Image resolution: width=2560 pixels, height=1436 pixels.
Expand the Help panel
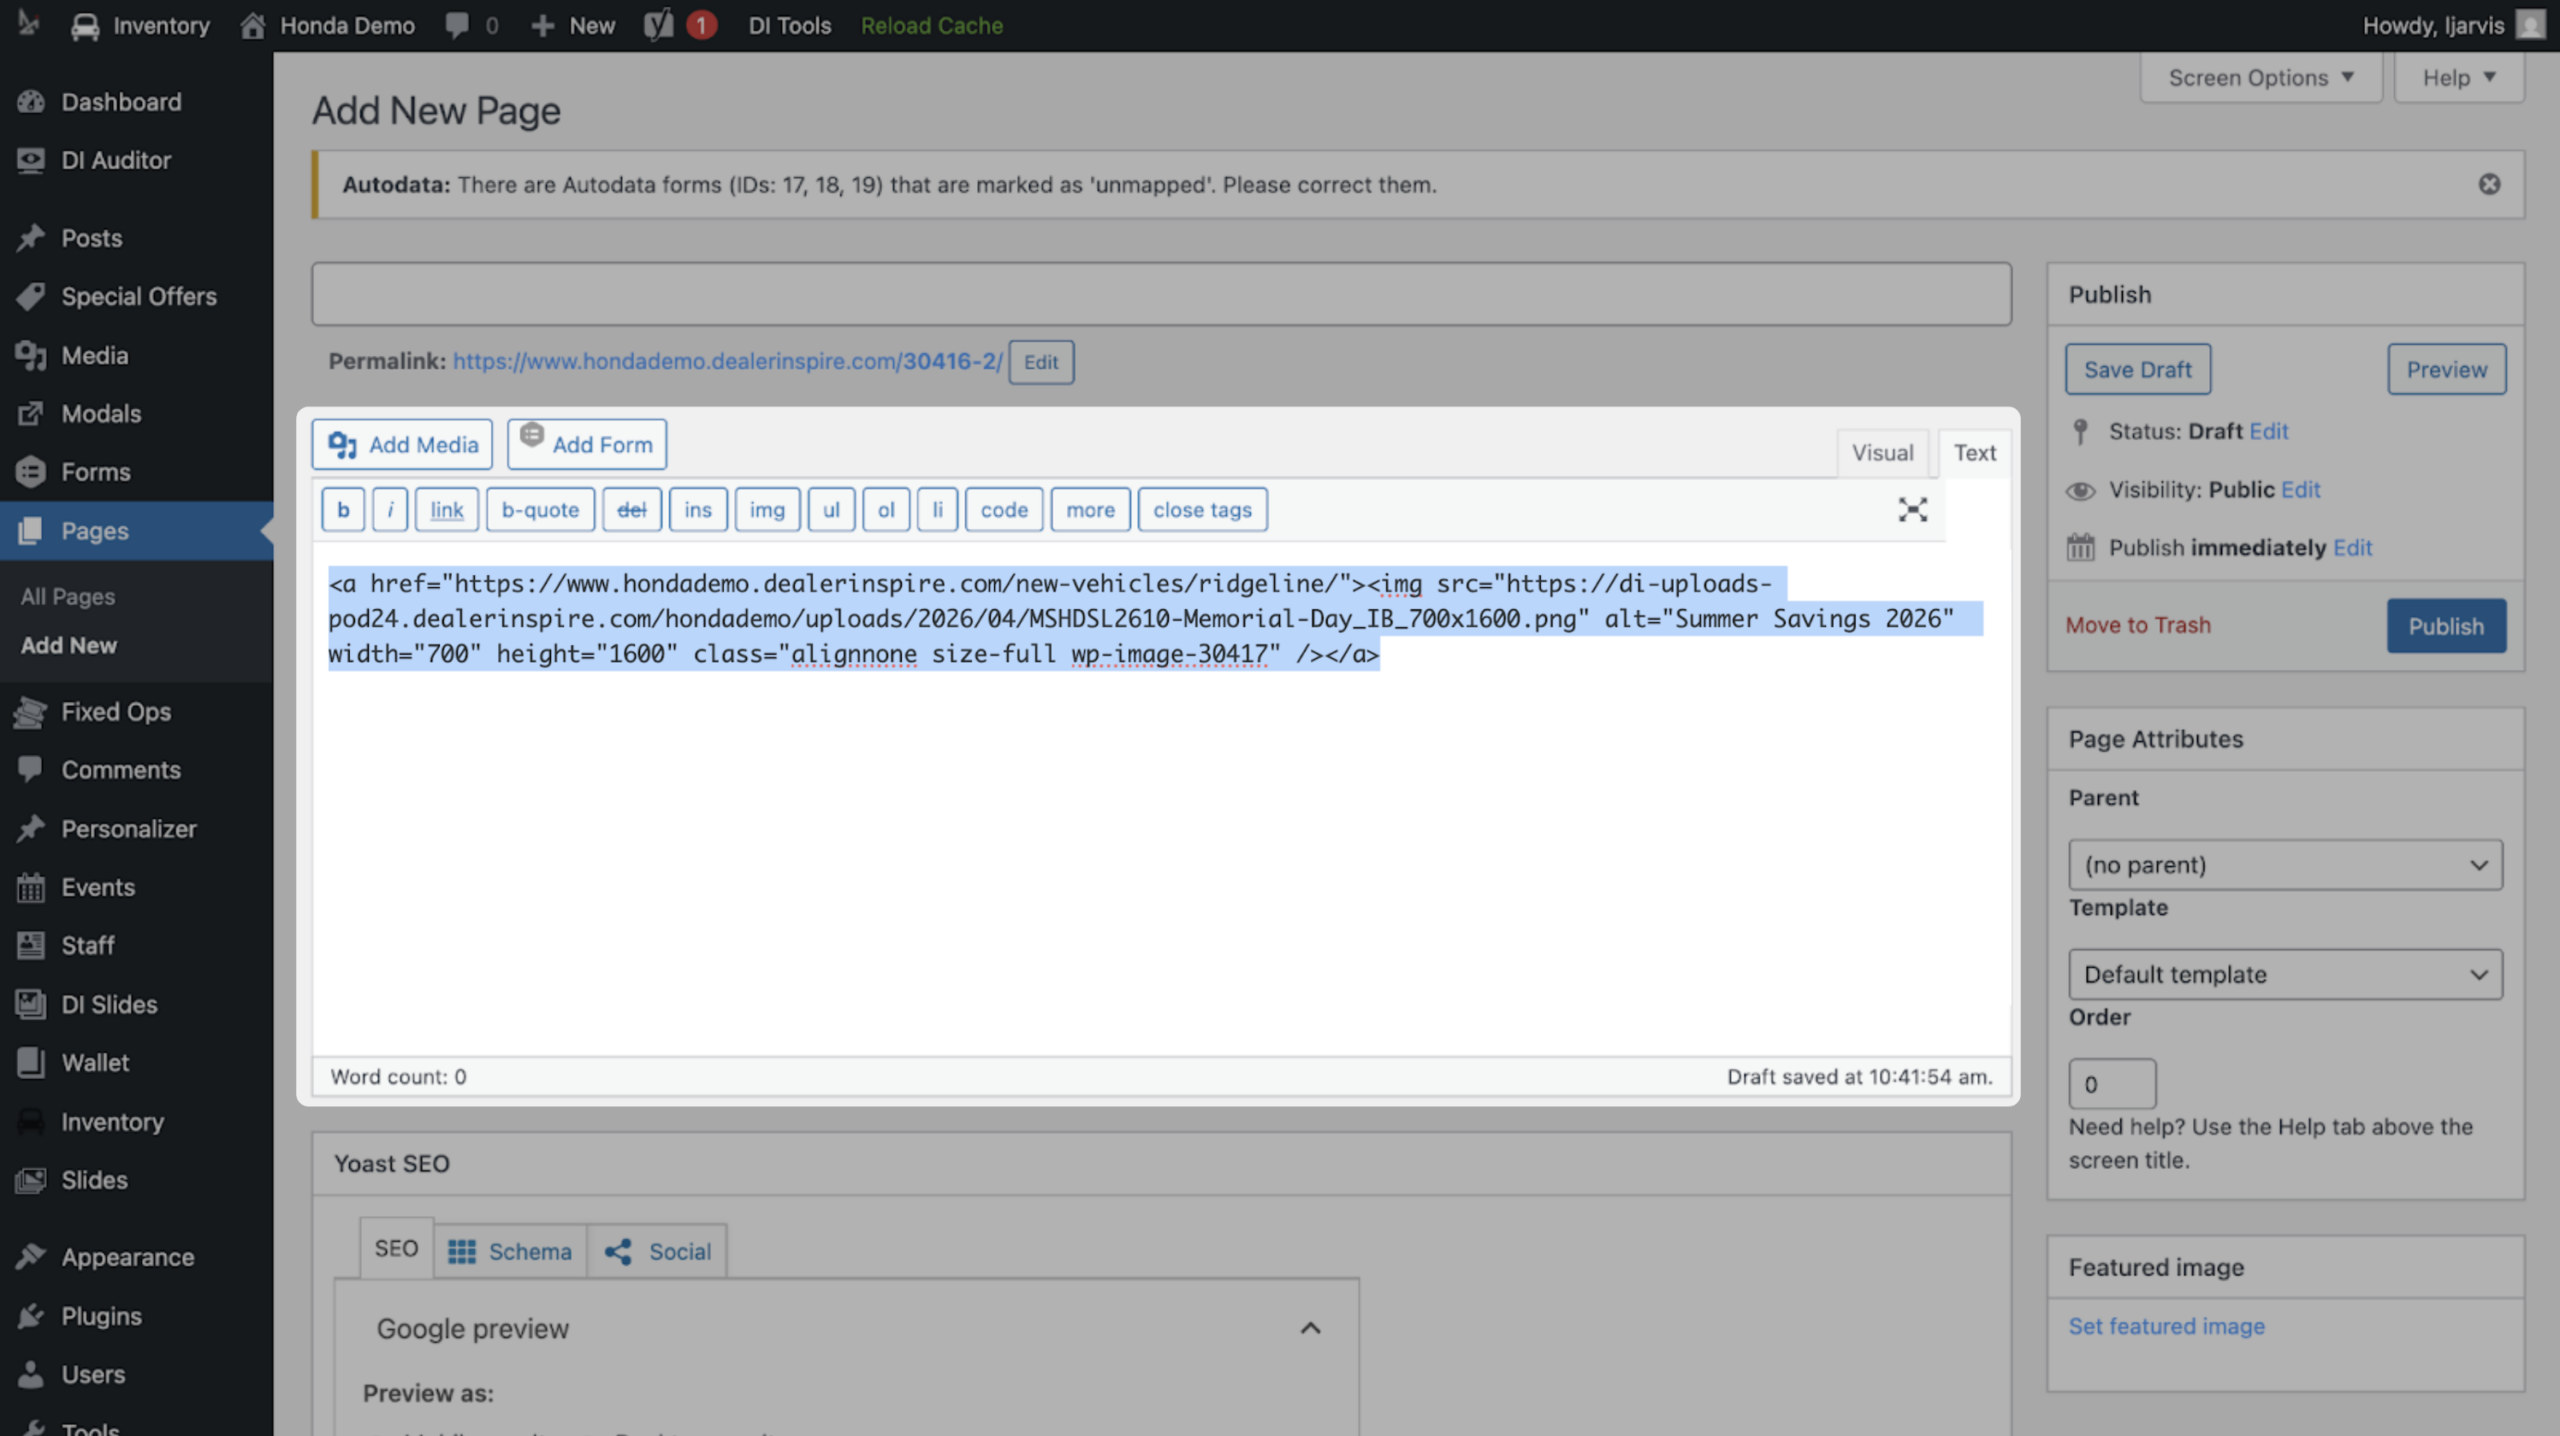click(2459, 78)
